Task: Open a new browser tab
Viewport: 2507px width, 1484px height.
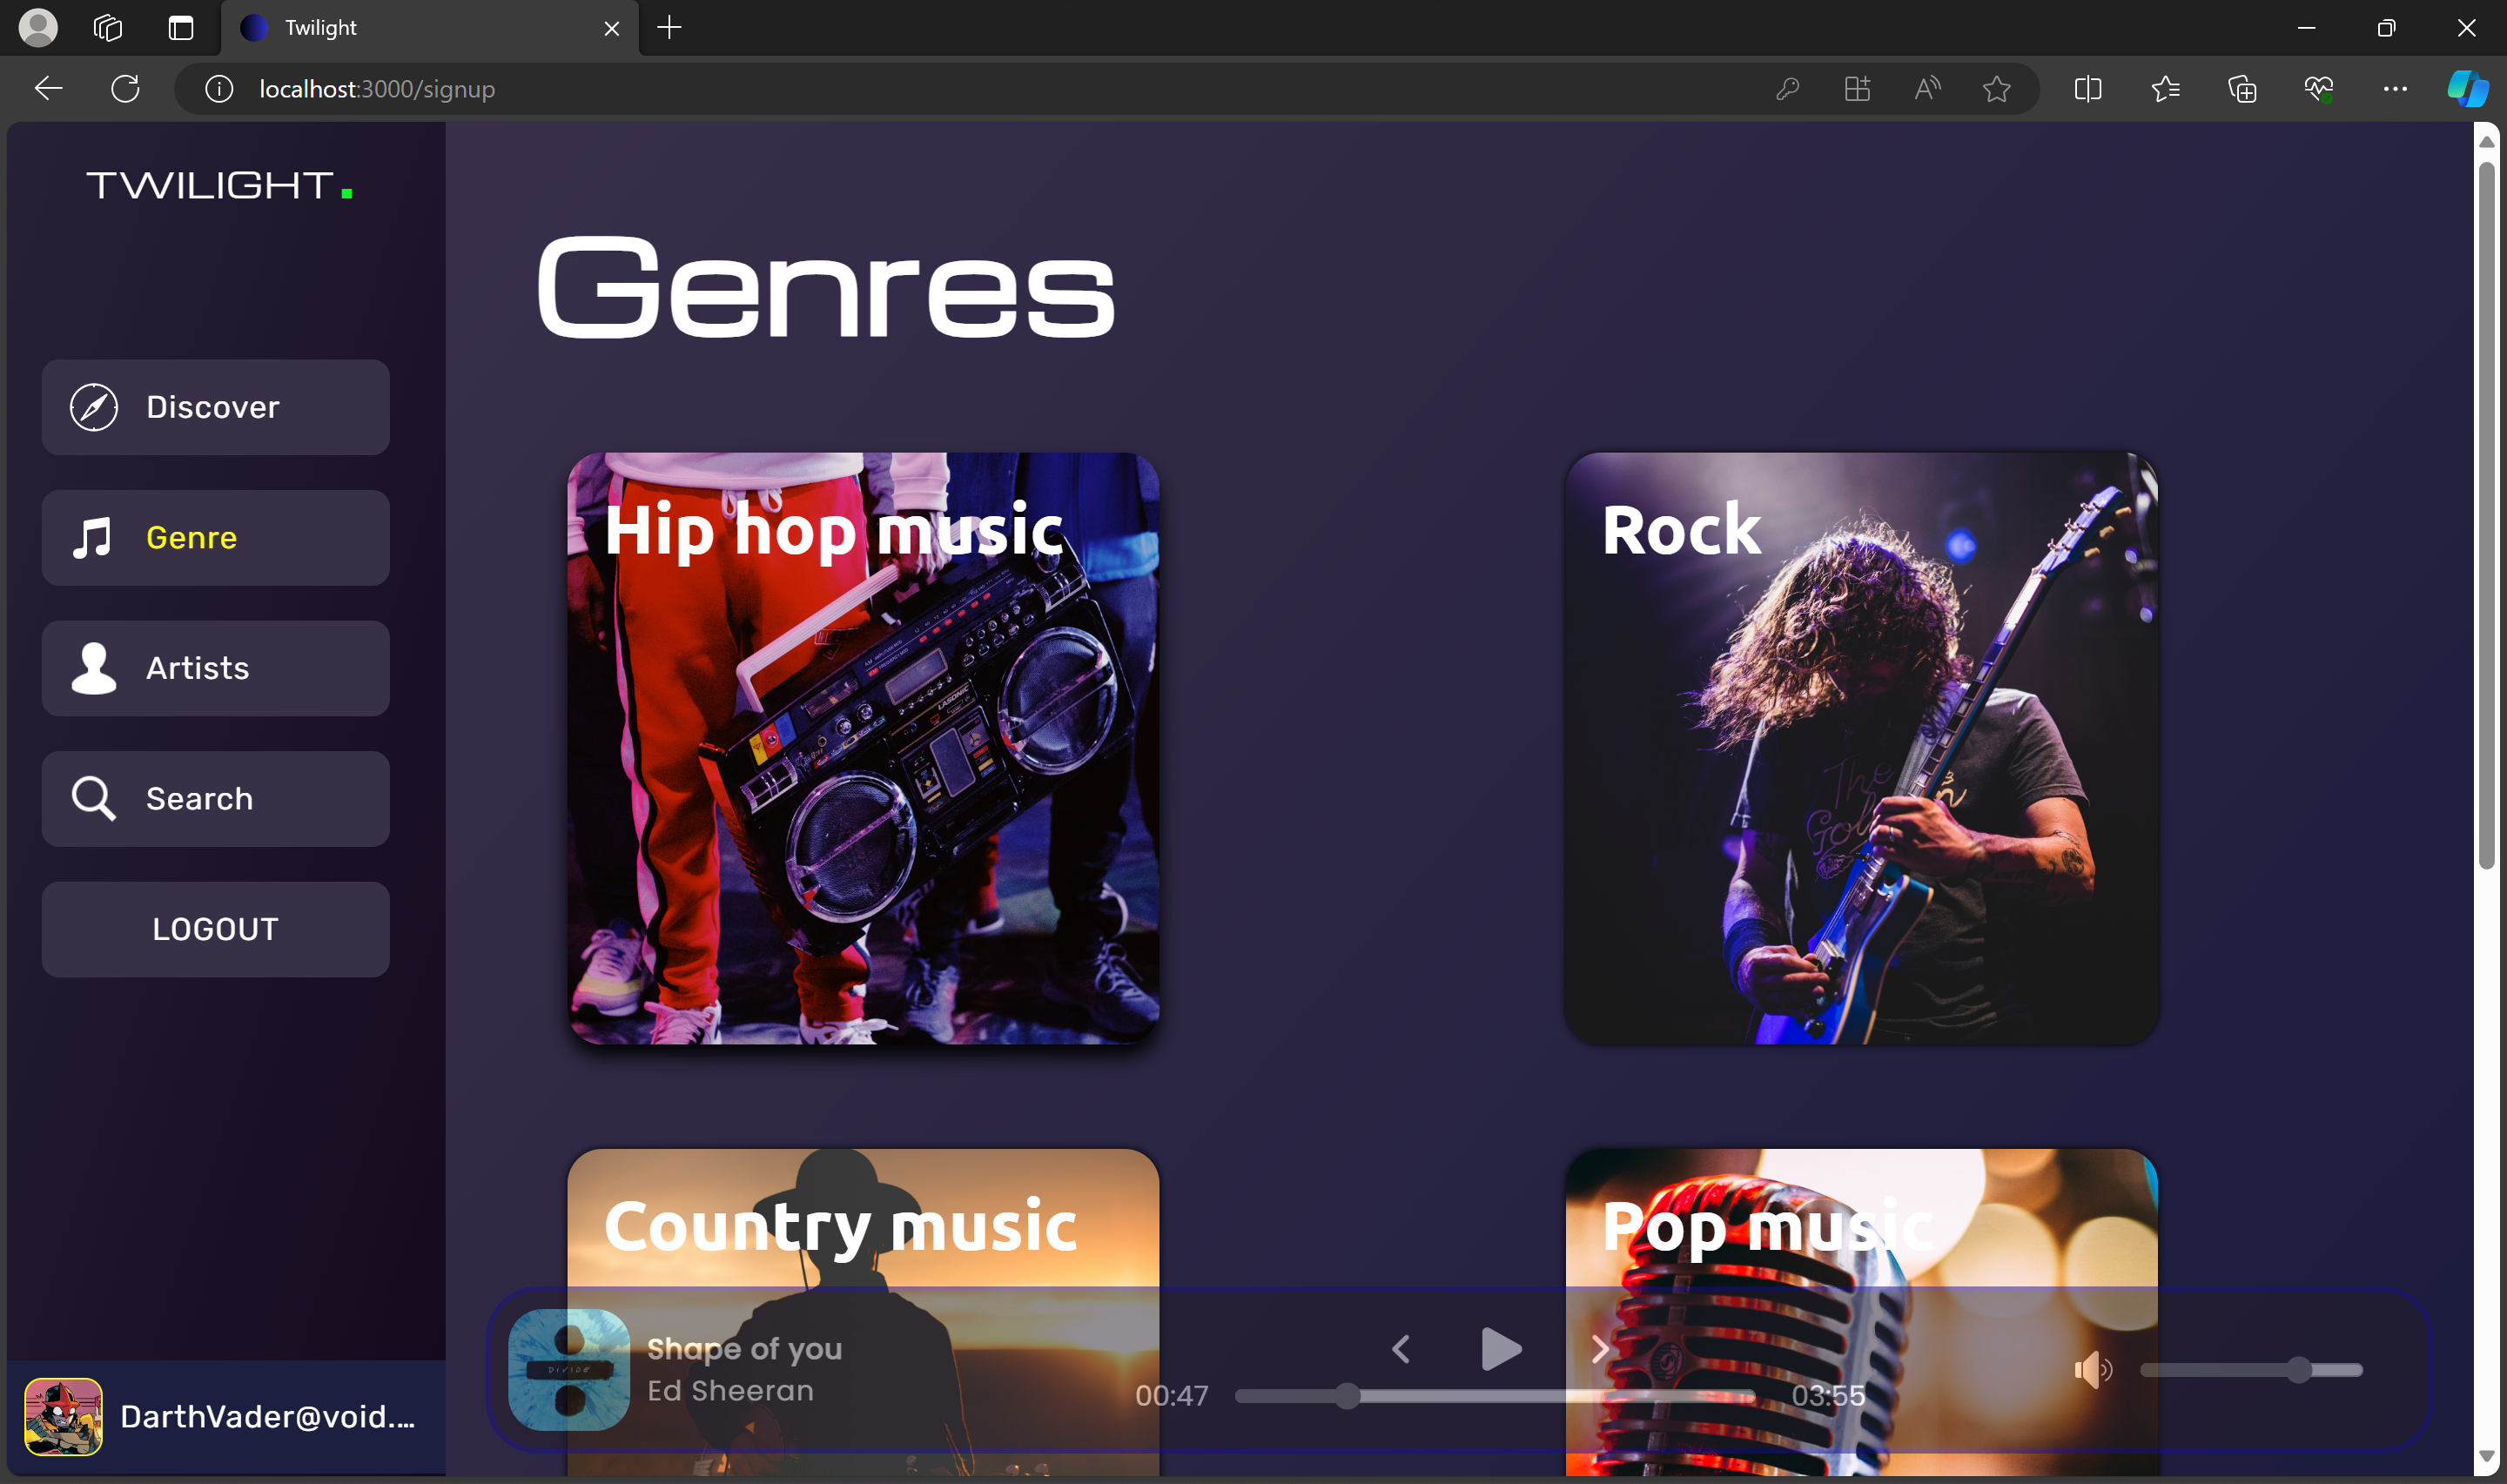Action: pyautogui.click(x=669, y=27)
